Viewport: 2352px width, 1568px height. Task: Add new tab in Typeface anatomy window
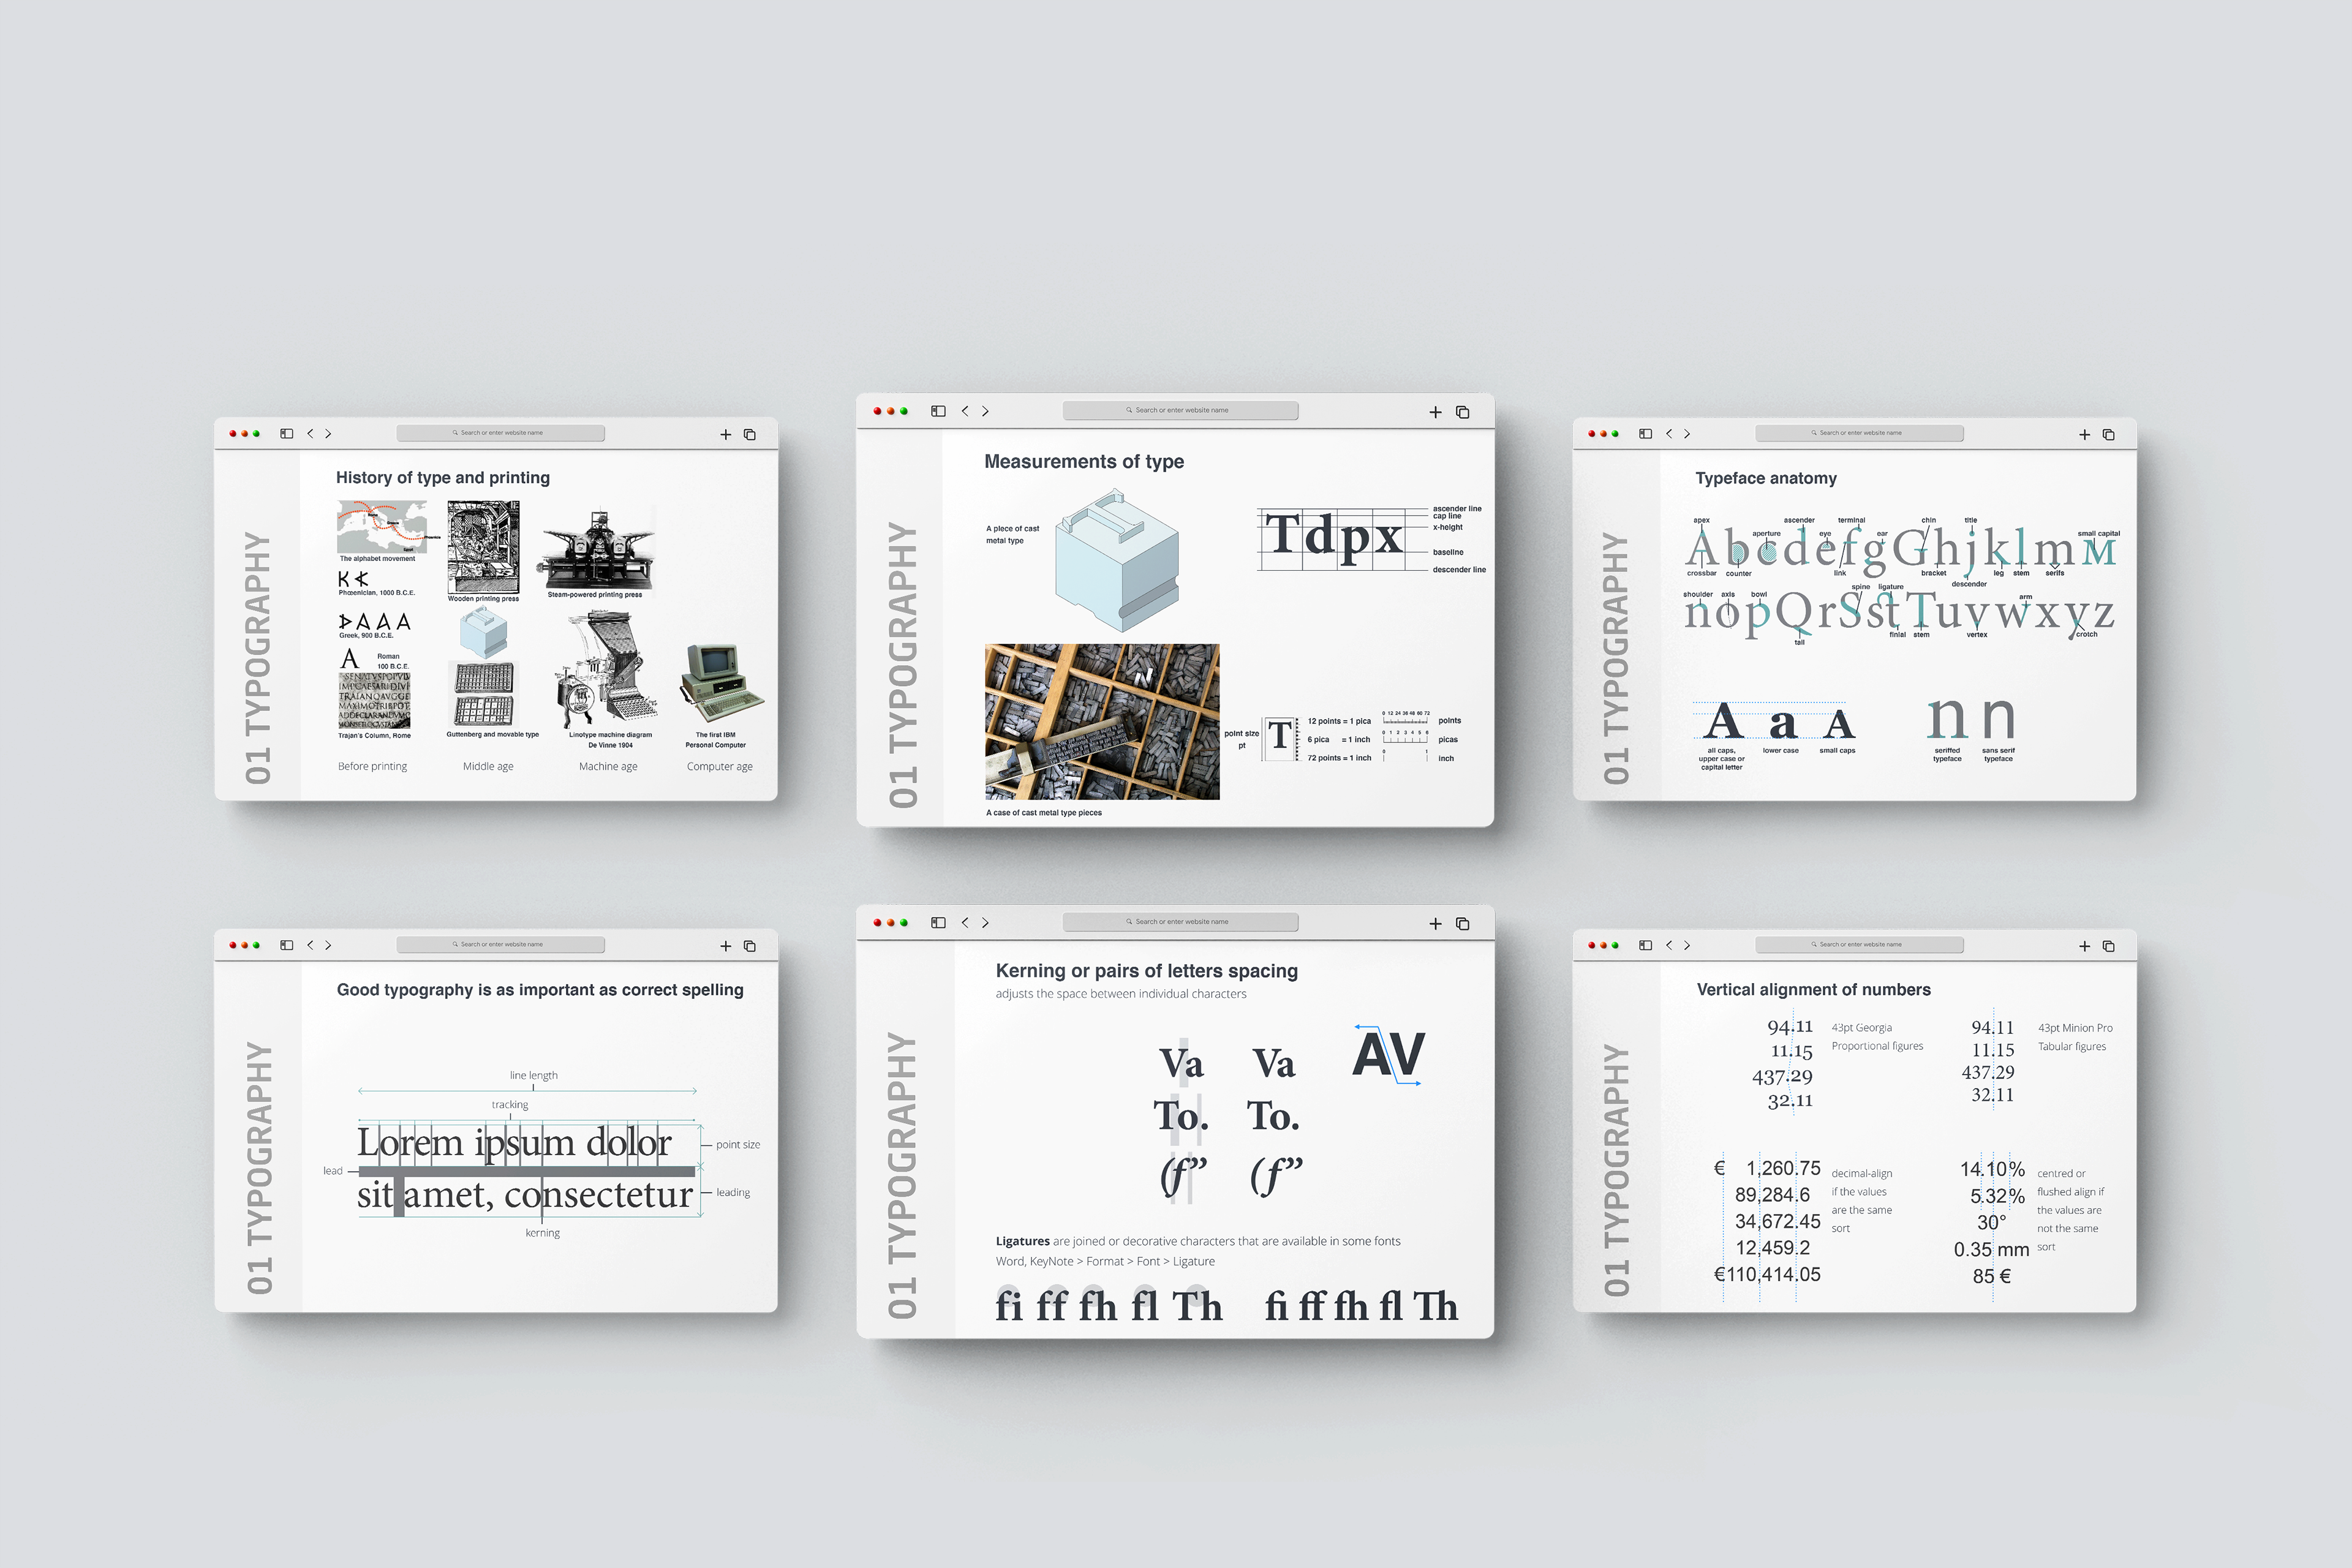pos(2084,435)
